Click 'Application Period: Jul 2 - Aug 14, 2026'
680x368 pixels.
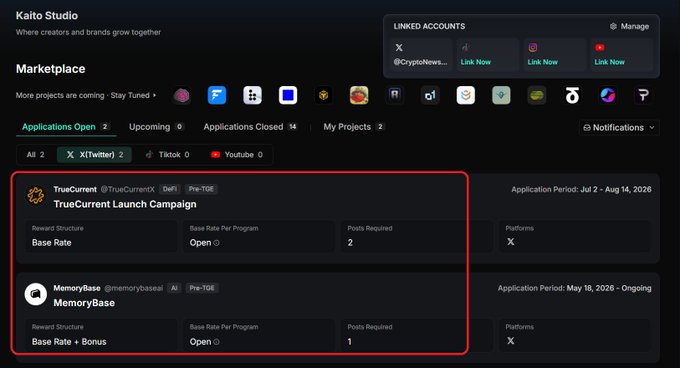click(581, 189)
